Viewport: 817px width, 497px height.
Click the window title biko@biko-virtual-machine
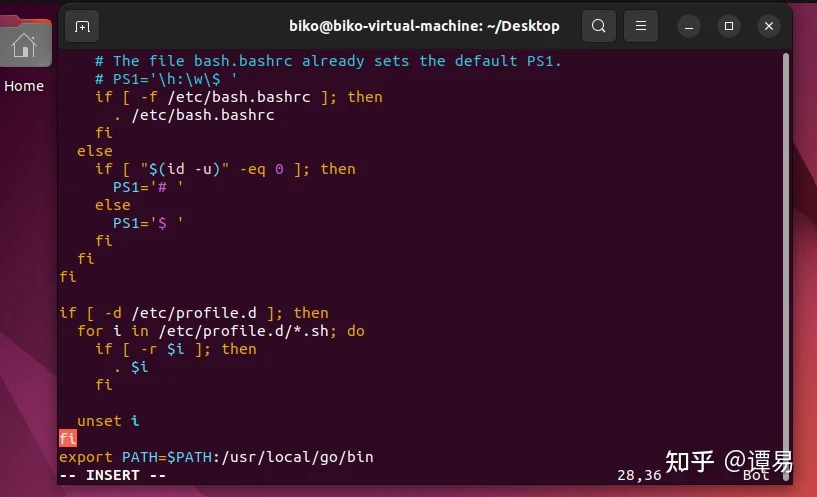[424, 26]
